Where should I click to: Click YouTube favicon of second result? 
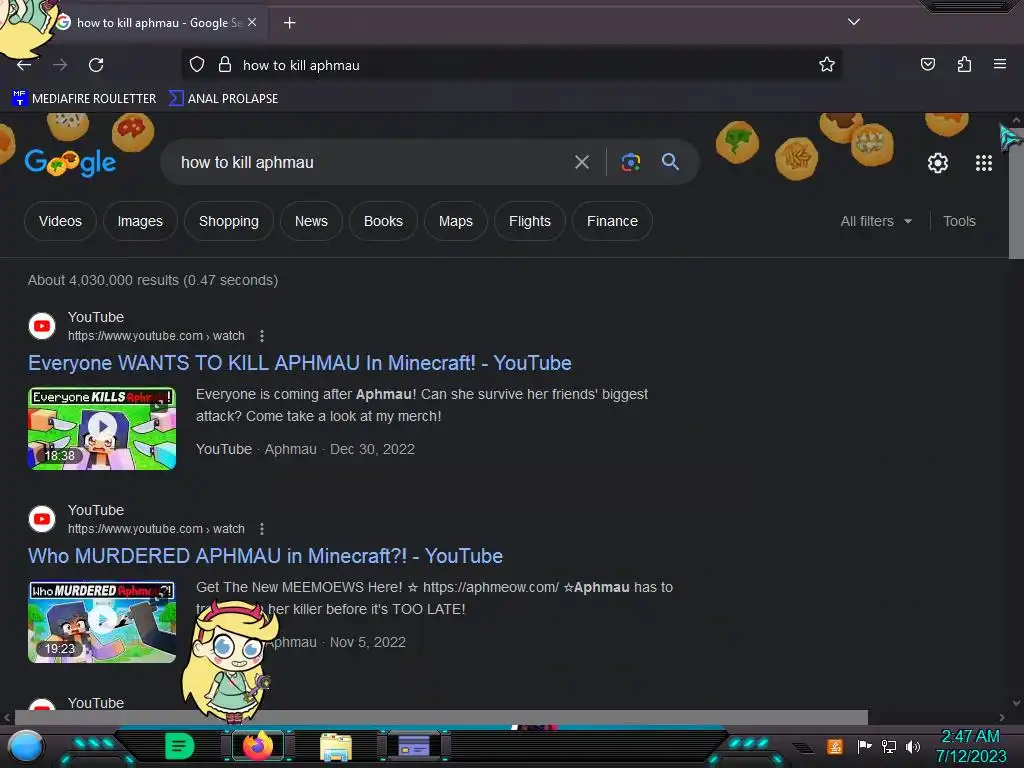click(42, 519)
